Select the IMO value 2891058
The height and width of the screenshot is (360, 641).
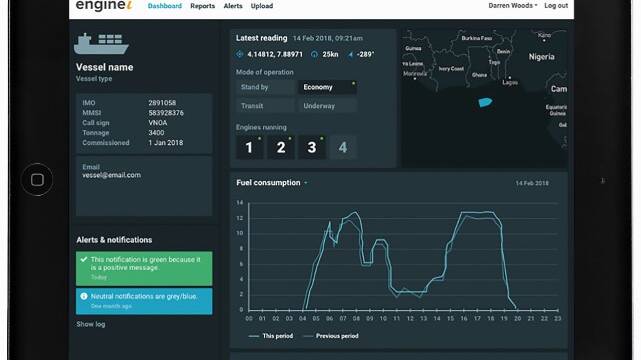[162, 103]
